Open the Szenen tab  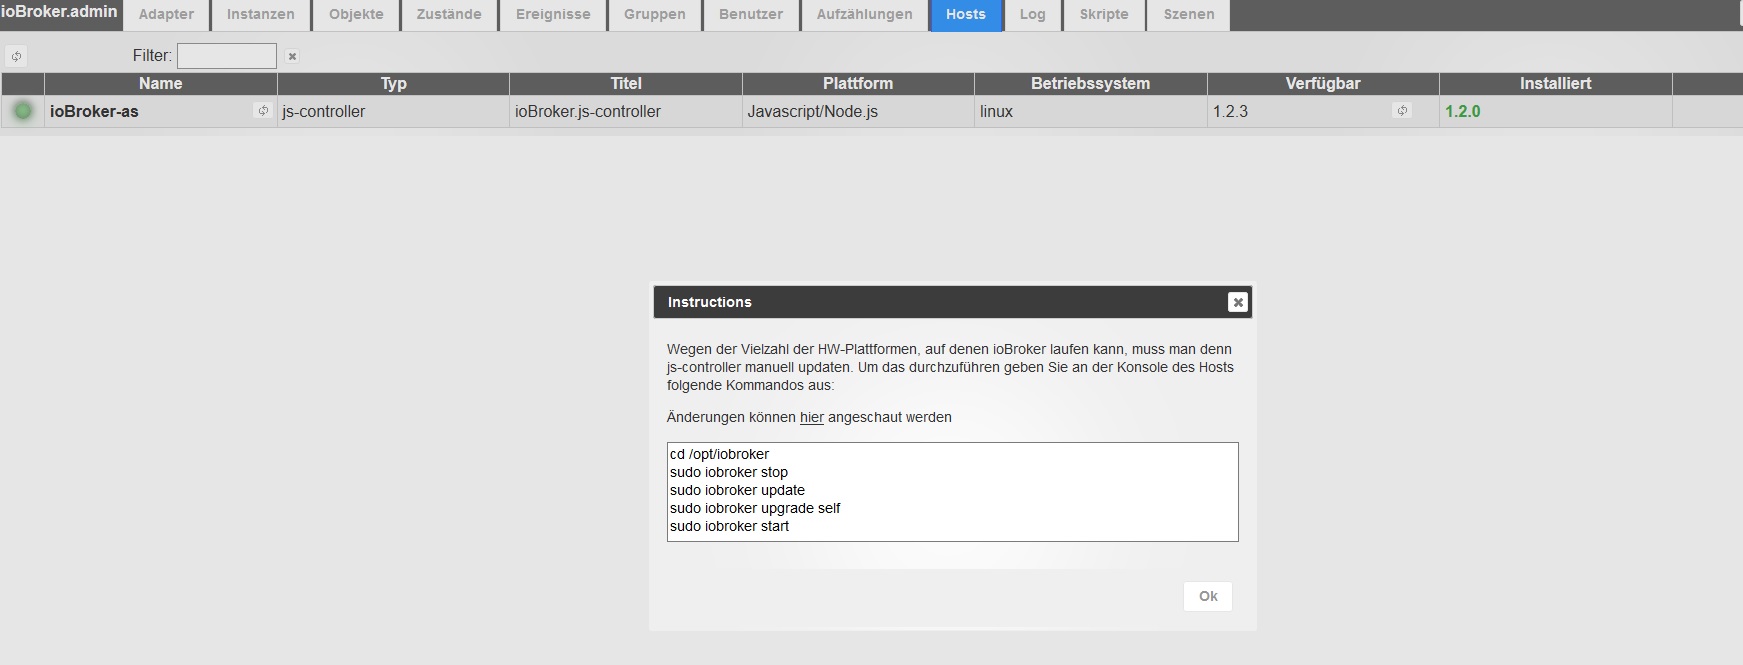click(x=1189, y=15)
